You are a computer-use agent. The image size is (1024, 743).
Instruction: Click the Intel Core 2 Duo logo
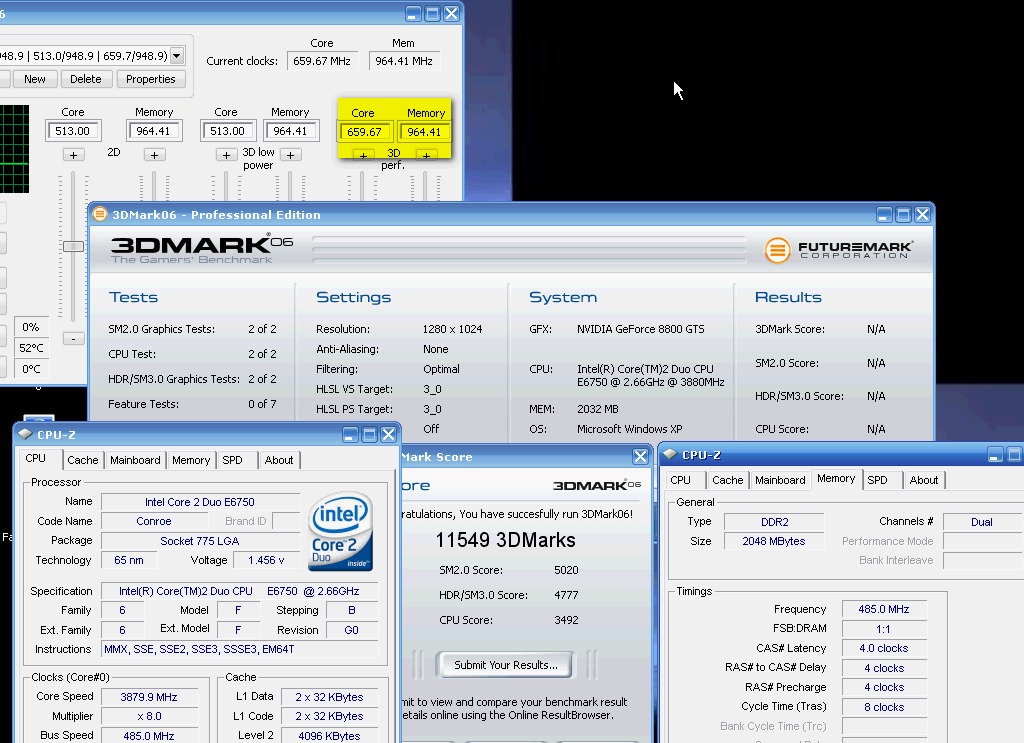pos(341,530)
